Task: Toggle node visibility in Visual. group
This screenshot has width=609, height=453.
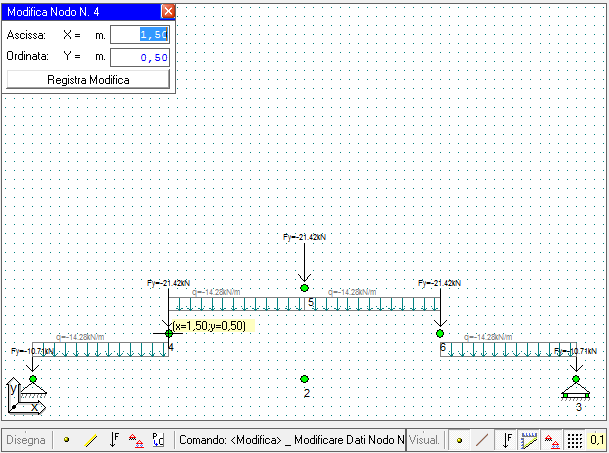Action: [459, 440]
